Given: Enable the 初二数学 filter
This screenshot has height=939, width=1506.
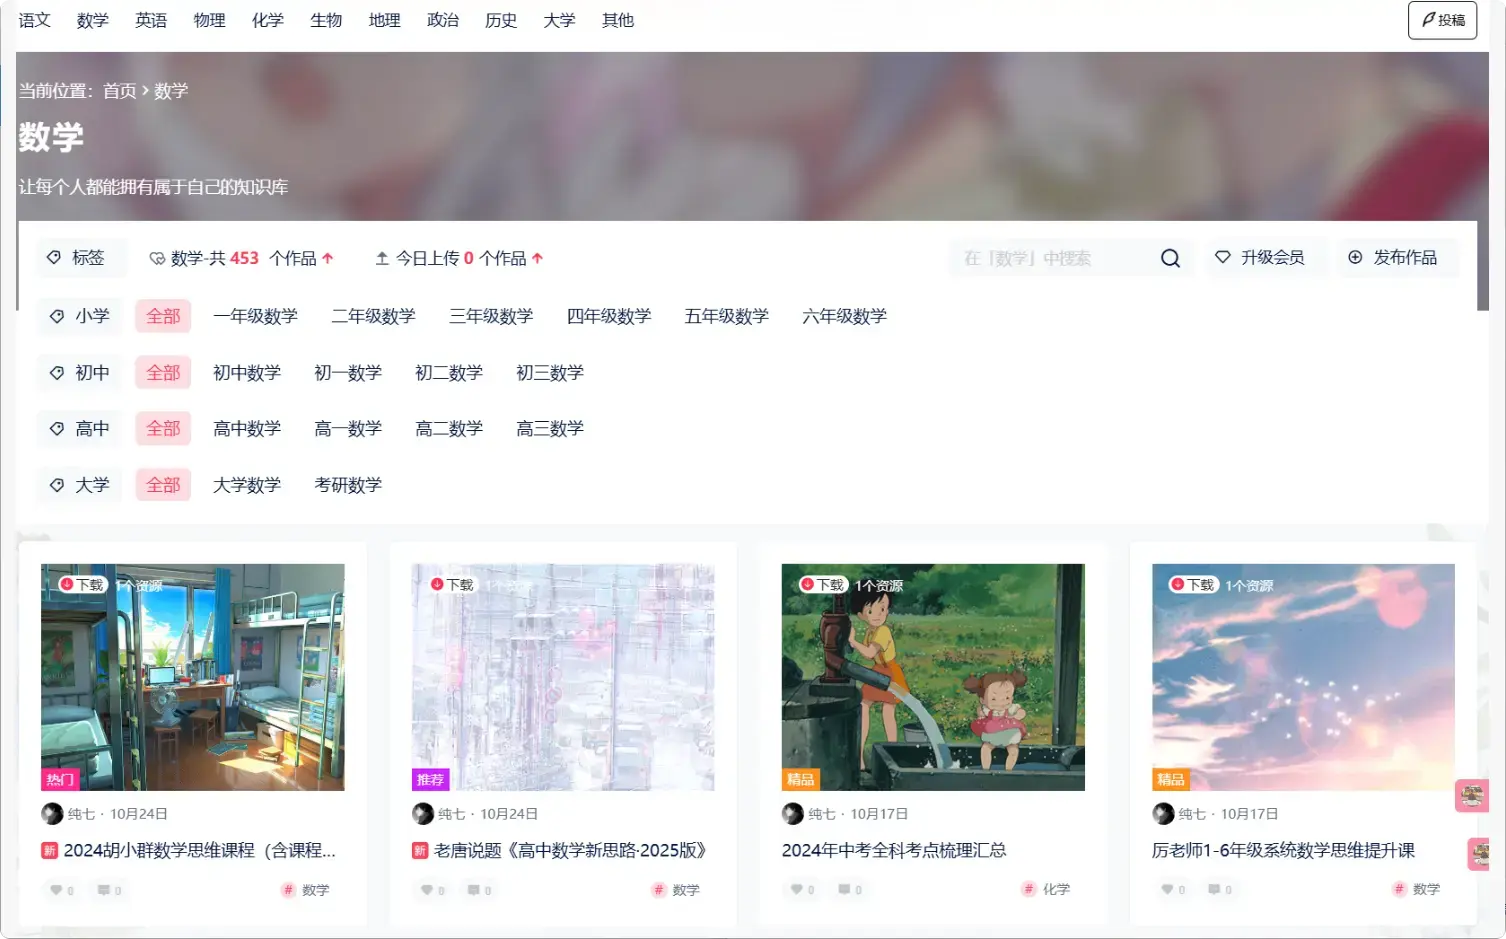Looking at the screenshot, I should coord(448,372).
